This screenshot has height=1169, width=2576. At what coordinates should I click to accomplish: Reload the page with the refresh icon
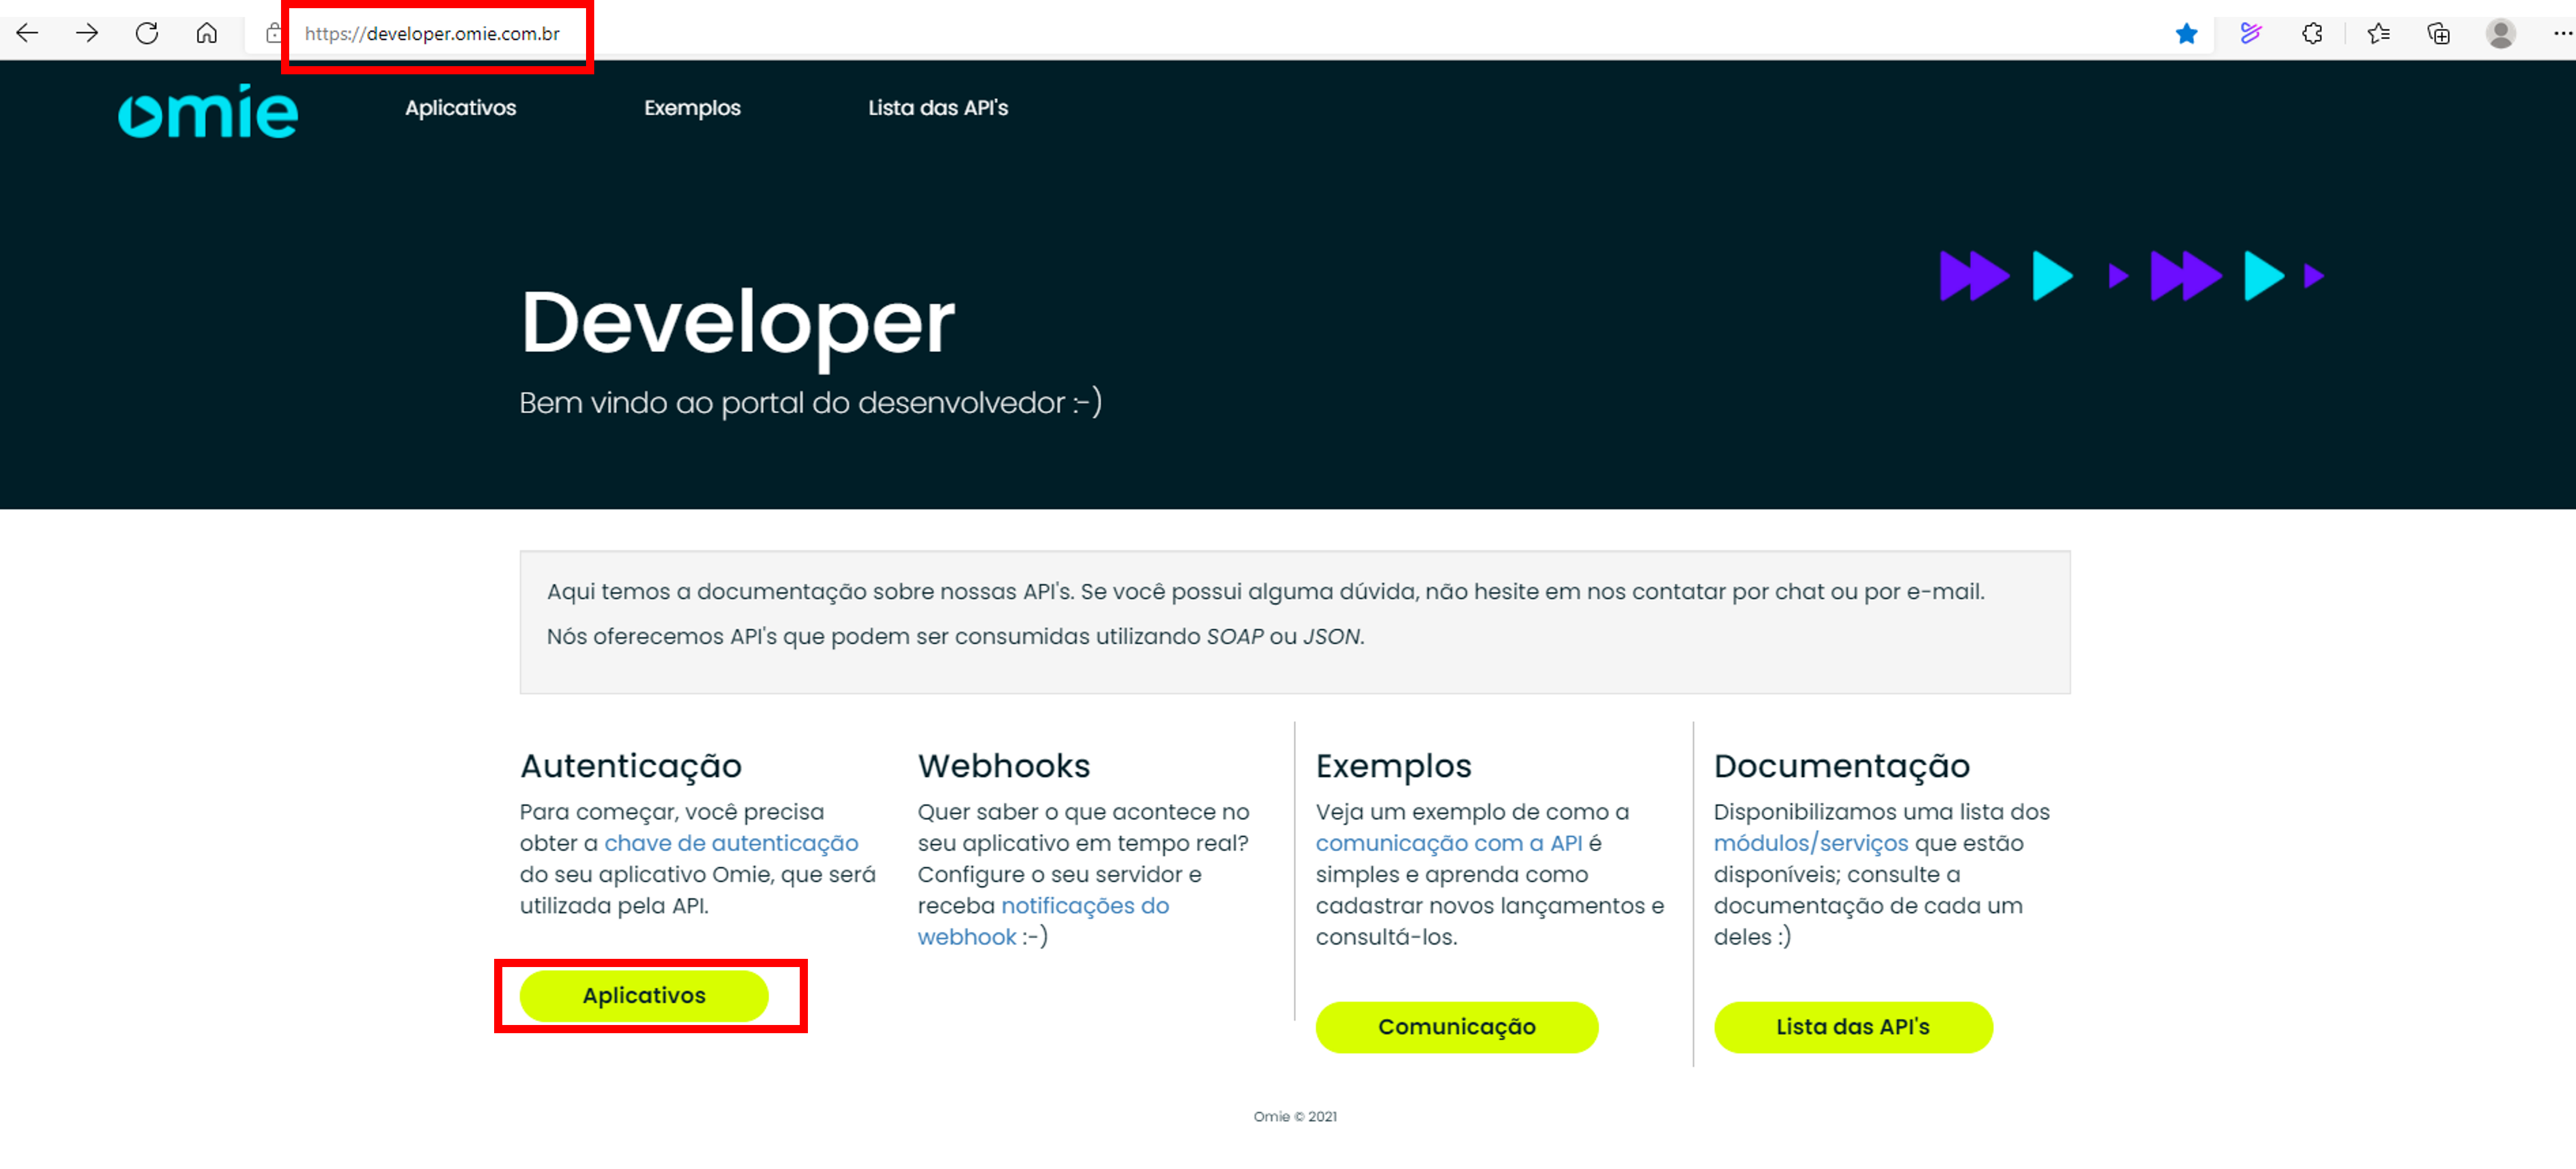[147, 33]
